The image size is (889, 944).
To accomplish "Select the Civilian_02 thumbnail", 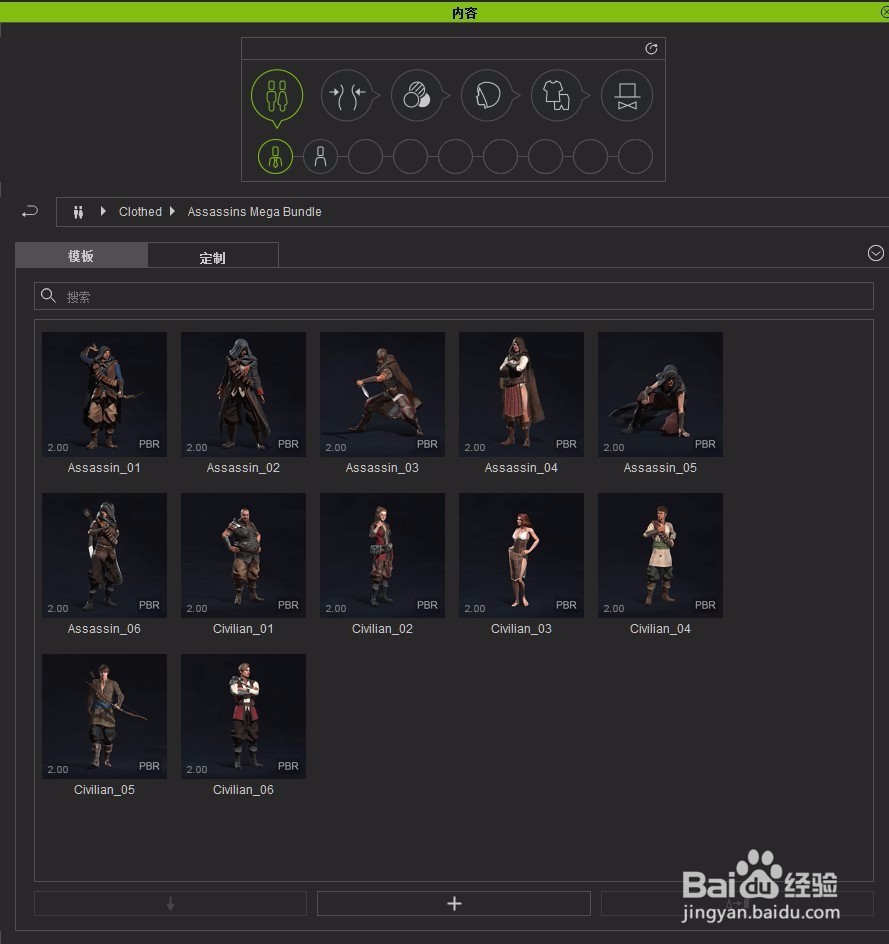I will 382,555.
